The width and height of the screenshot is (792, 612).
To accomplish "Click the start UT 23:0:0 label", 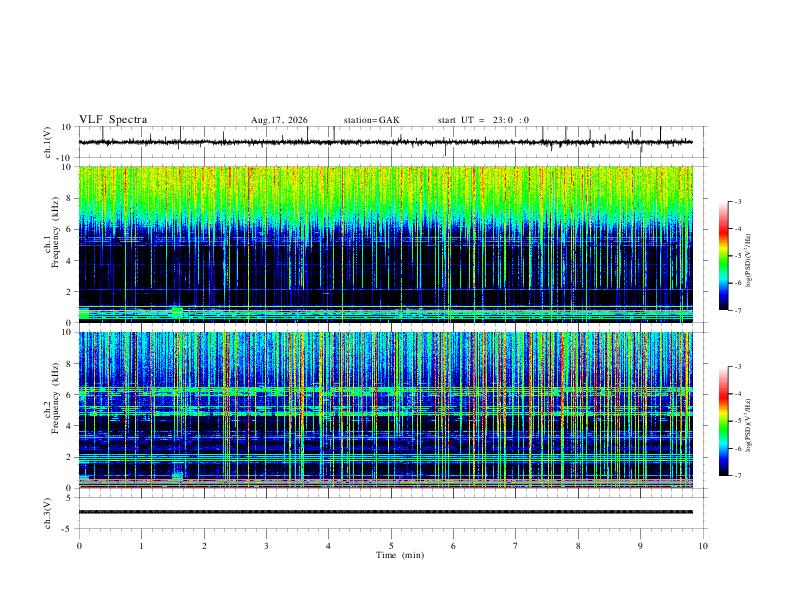I will [x=483, y=120].
